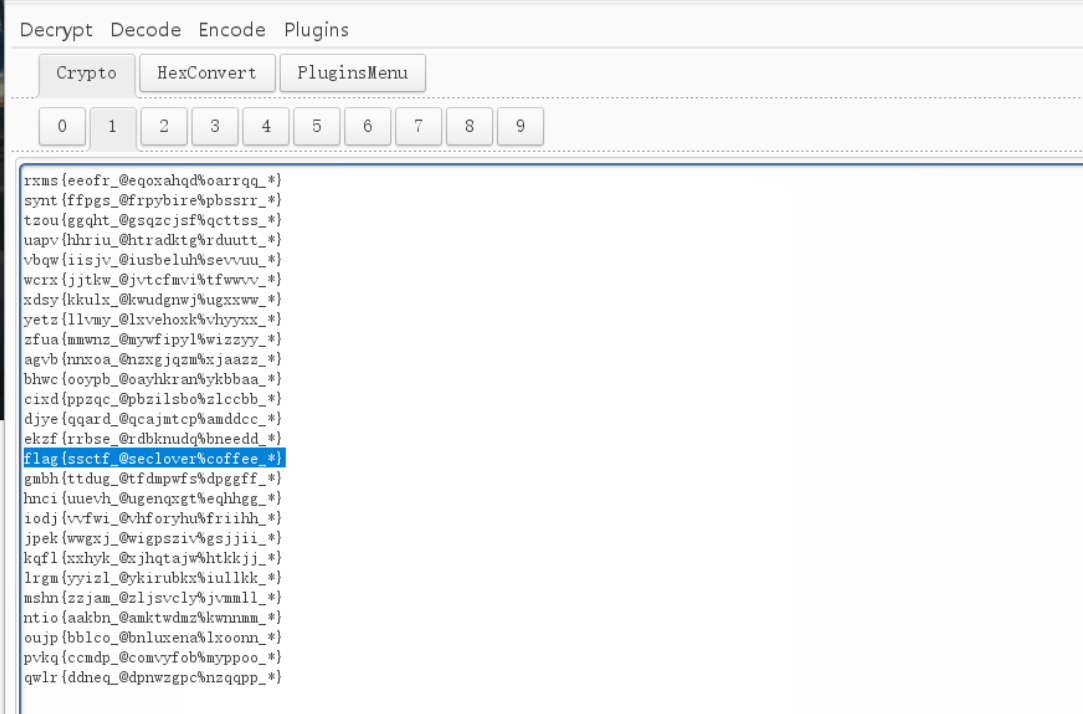1083x714 pixels.
Task: Click the line starting with agvb{nnxoa
Action: coord(153,359)
